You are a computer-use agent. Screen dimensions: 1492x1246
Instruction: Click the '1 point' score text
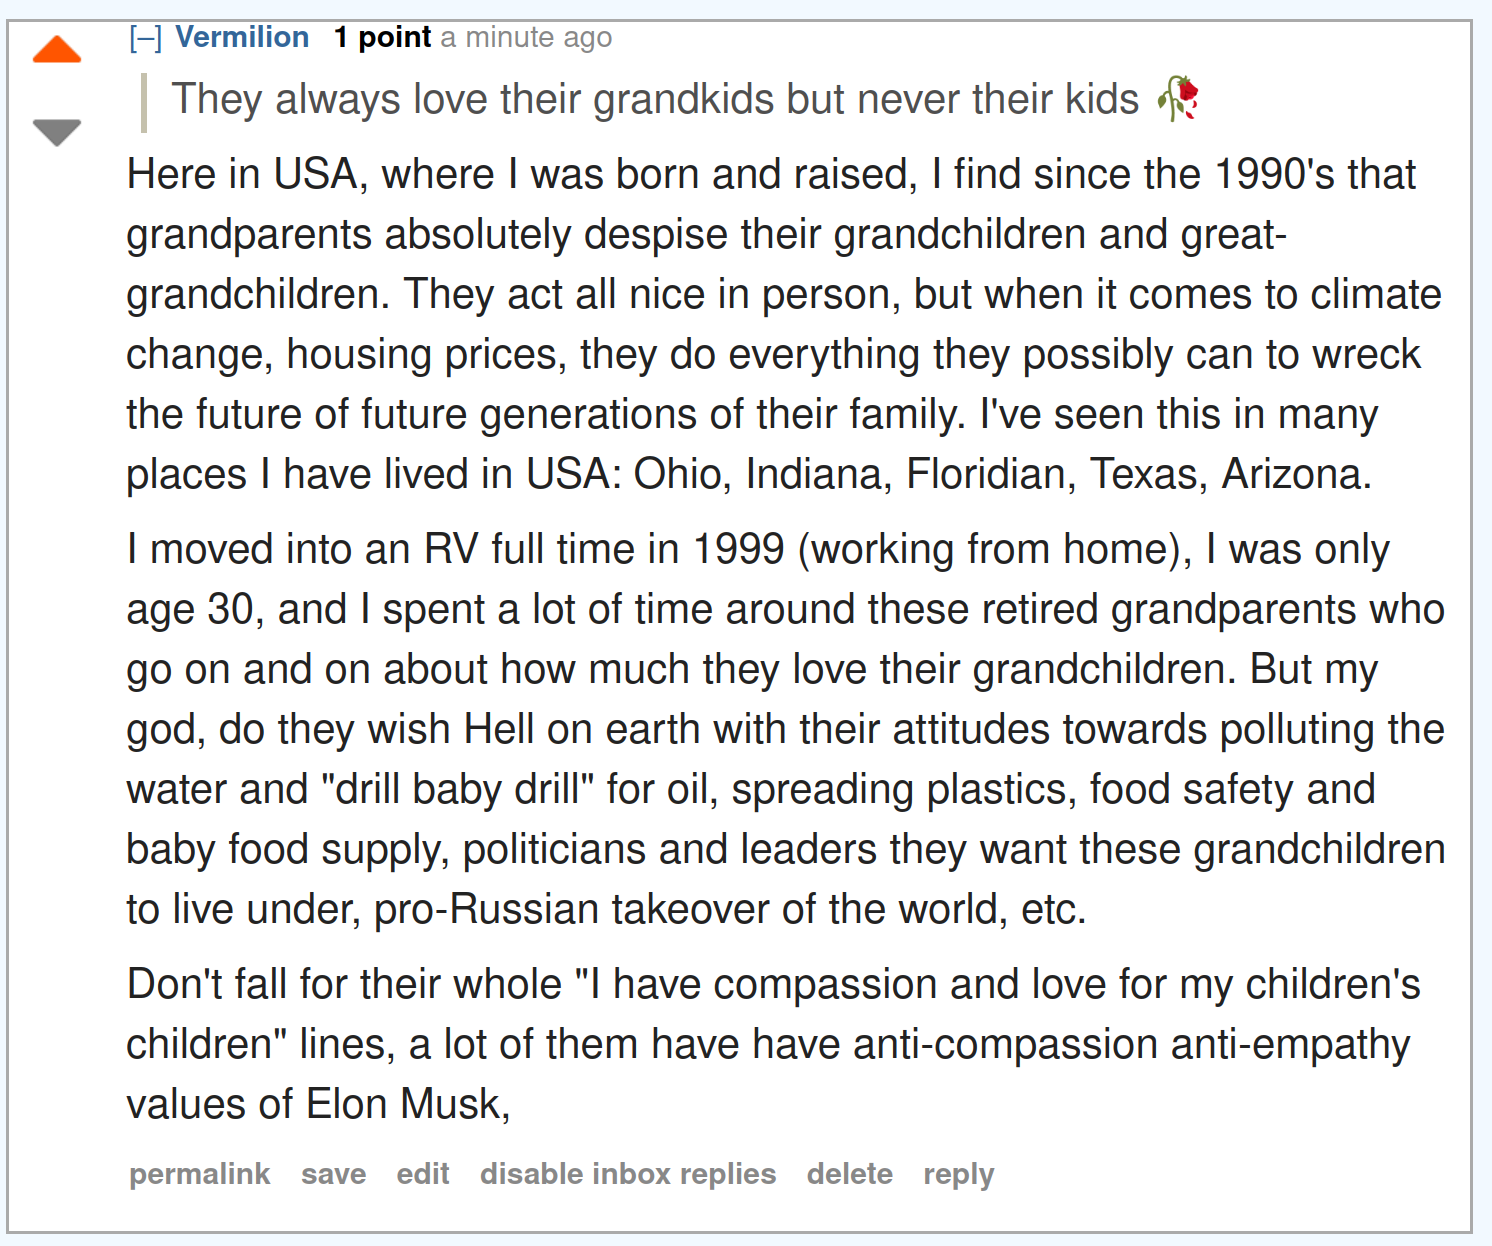(382, 37)
